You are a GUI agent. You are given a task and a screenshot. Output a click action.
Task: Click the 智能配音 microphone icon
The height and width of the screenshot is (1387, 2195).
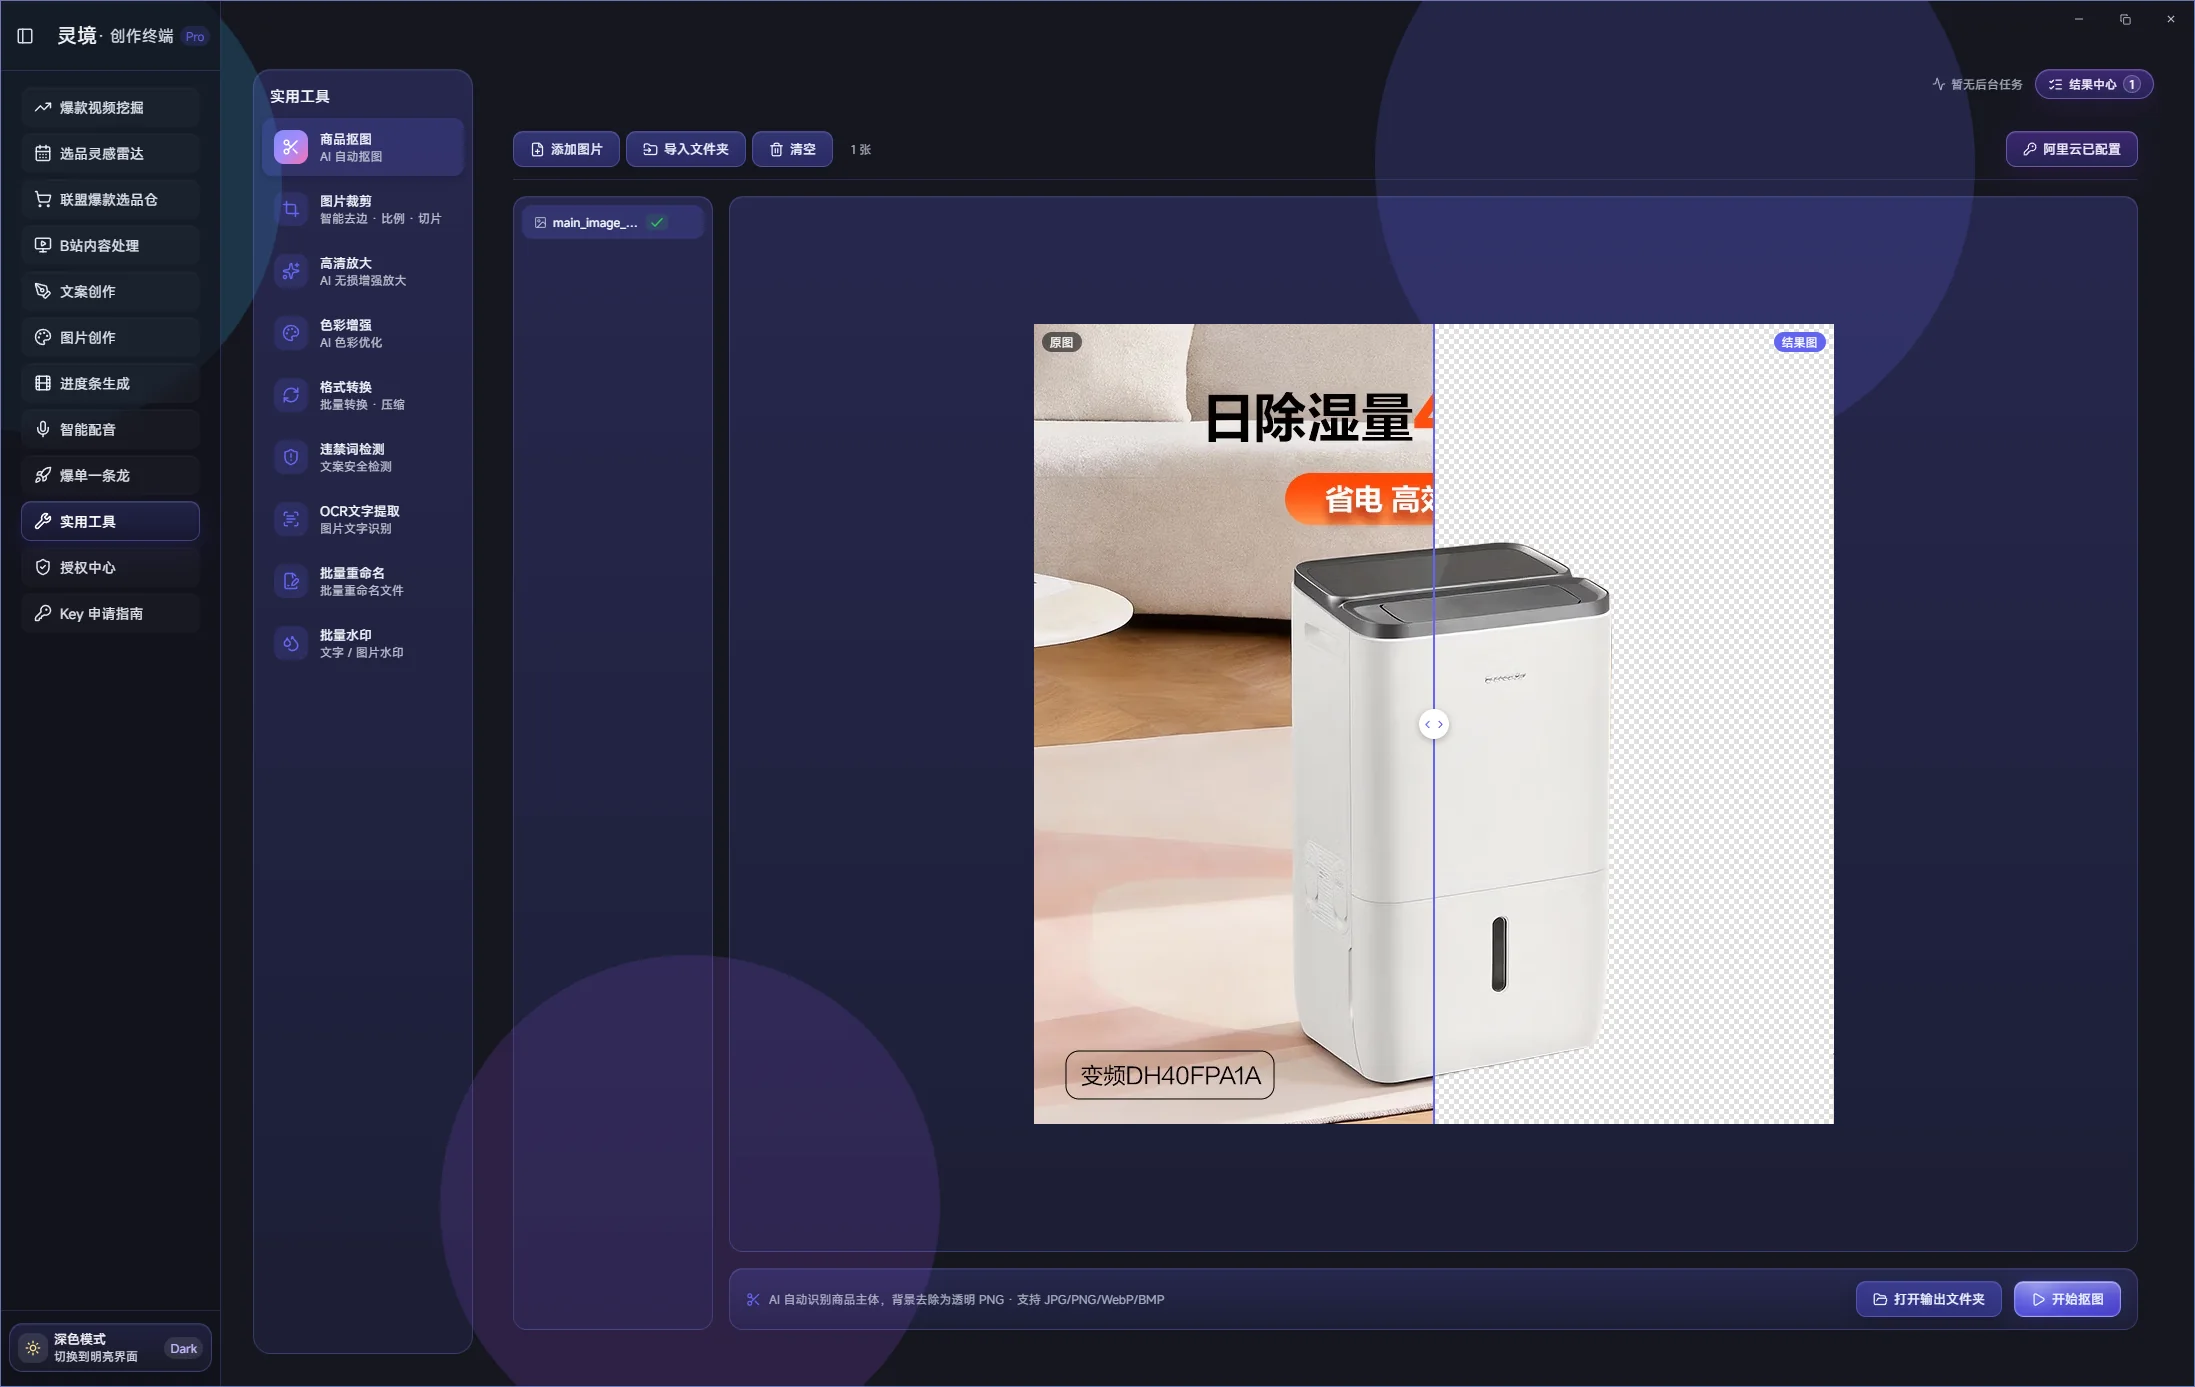43,429
